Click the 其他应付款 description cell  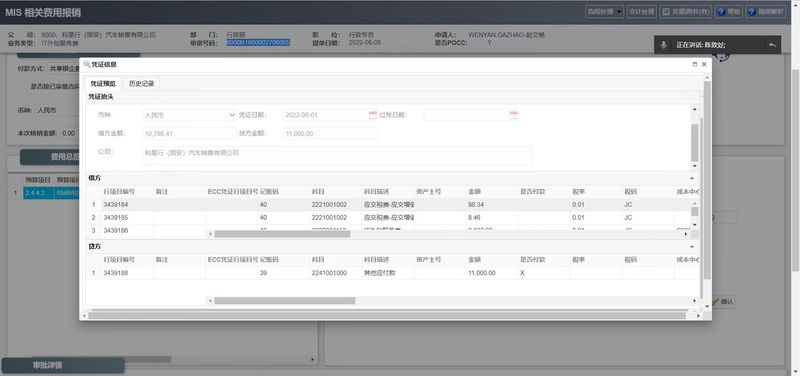point(388,273)
